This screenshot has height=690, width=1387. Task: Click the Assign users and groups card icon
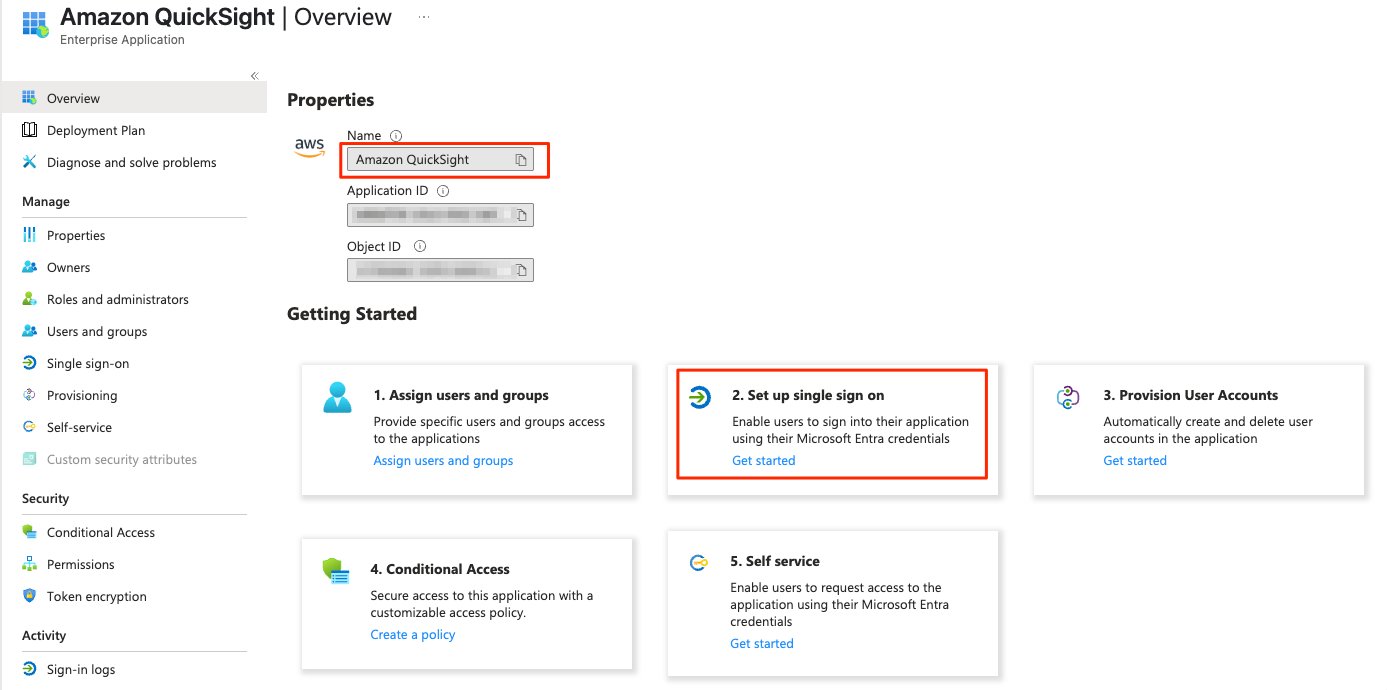(338, 397)
